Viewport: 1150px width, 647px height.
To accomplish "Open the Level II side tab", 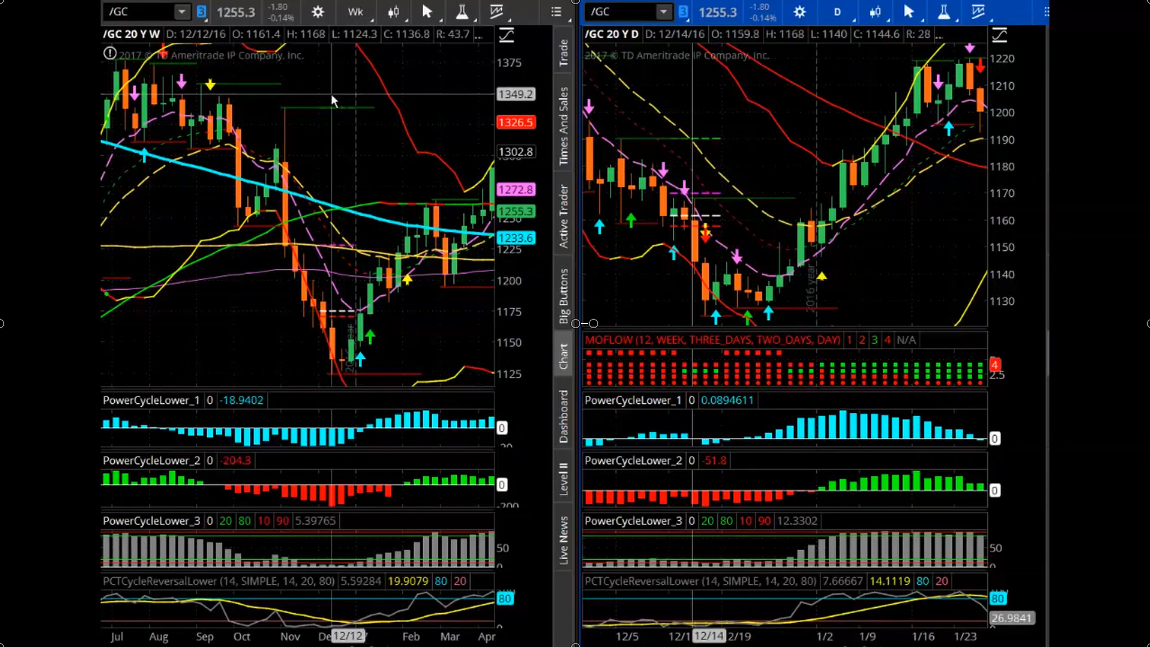I will (x=563, y=478).
